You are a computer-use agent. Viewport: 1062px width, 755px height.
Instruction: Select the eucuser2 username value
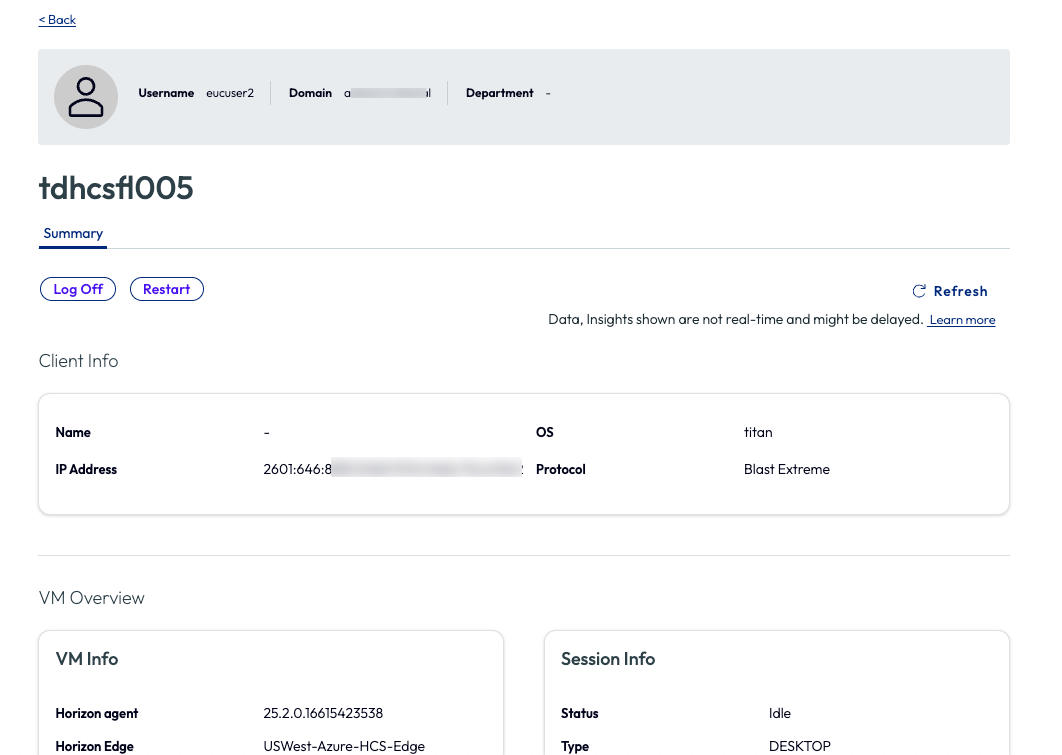(230, 93)
